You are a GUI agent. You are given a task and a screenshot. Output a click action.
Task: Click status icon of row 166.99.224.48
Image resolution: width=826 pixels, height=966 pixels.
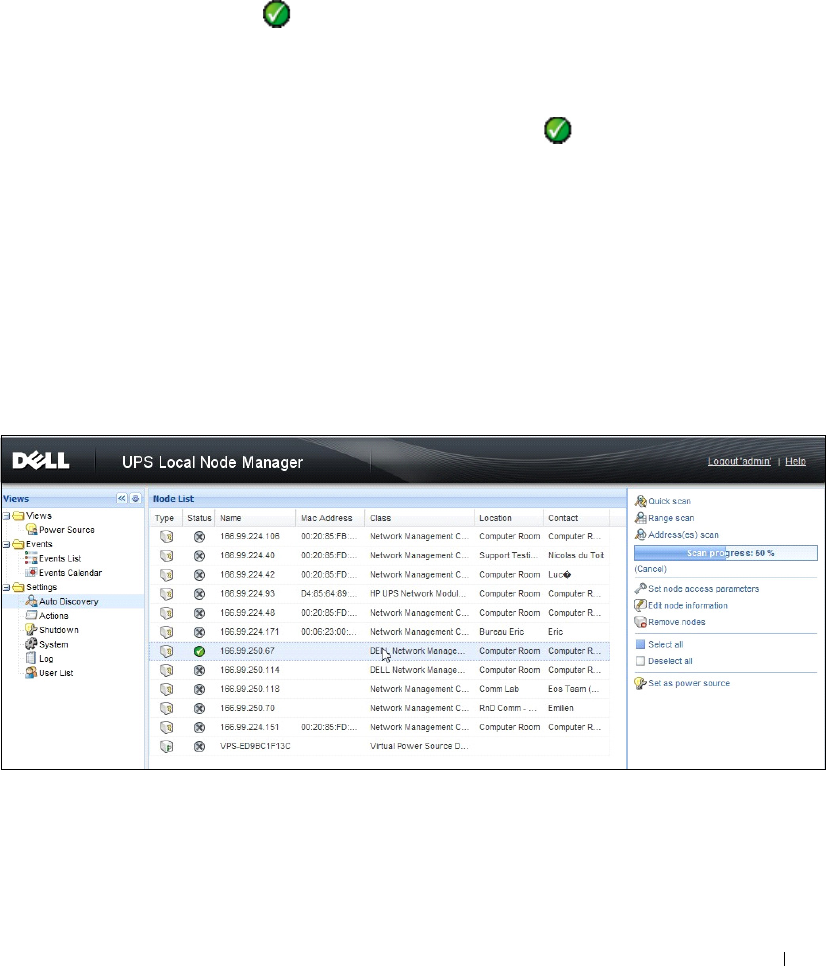tap(199, 613)
